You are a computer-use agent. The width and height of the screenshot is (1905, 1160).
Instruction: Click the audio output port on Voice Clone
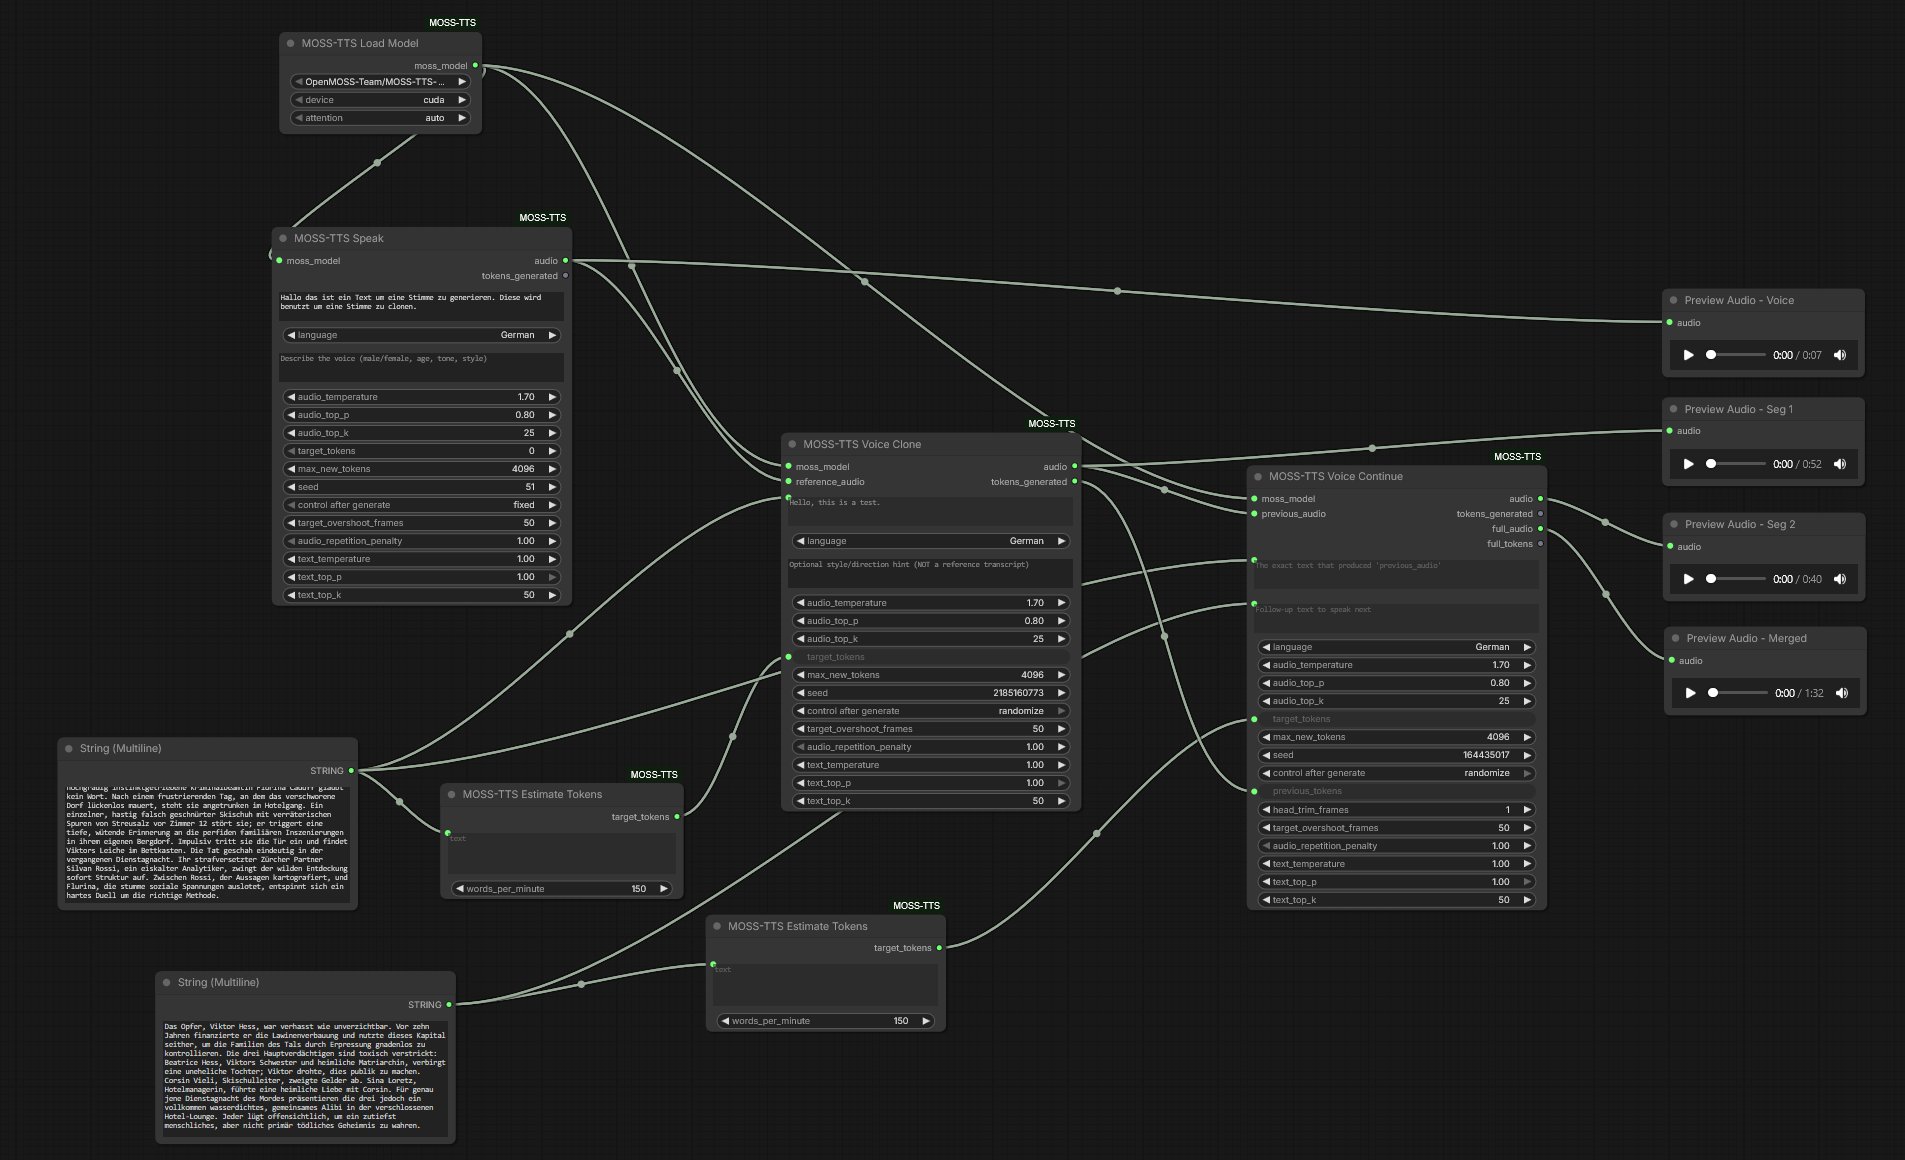click(x=1075, y=467)
